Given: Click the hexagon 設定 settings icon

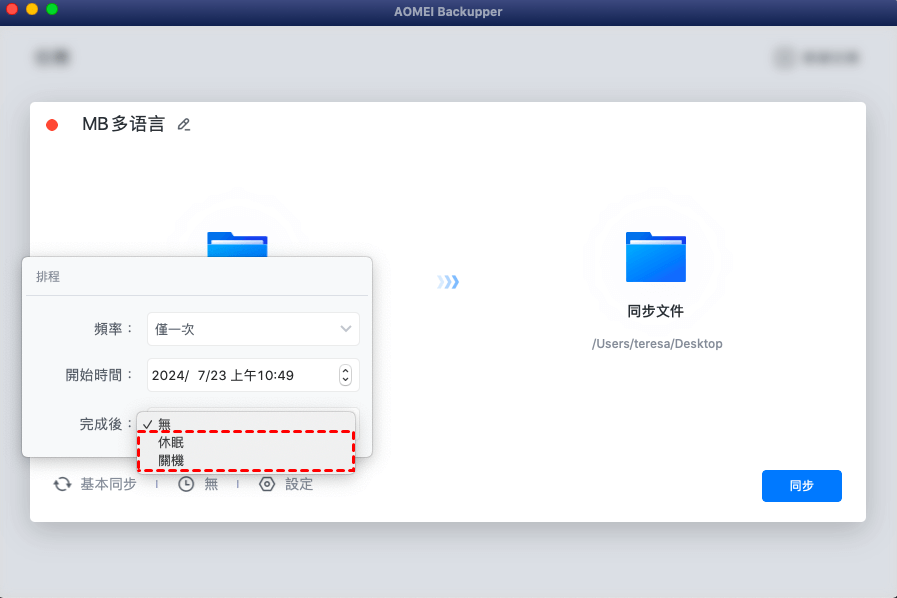Looking at the screenshot, I should [x=267, y=484].
